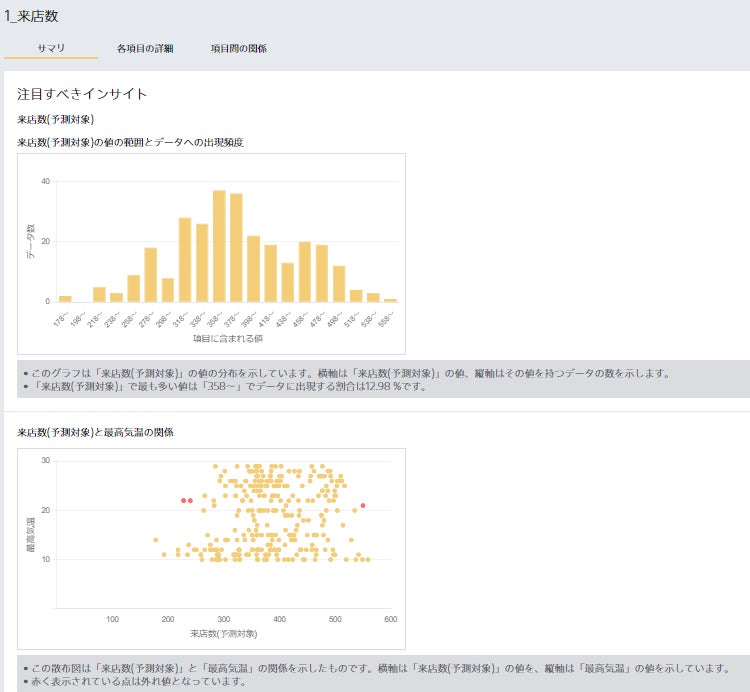Open the サマリ tab
This screenshot has width=750, height=692.
(x=51, y=48)
